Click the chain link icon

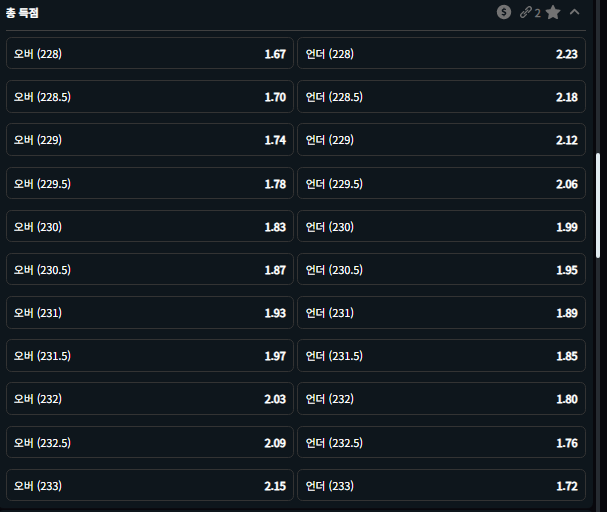pos(526,13)
